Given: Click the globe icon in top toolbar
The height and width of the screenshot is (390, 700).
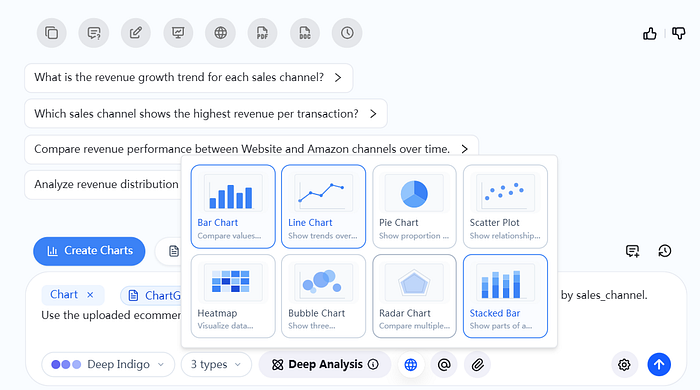Looking at the screenshot, I should coord(221,33).
